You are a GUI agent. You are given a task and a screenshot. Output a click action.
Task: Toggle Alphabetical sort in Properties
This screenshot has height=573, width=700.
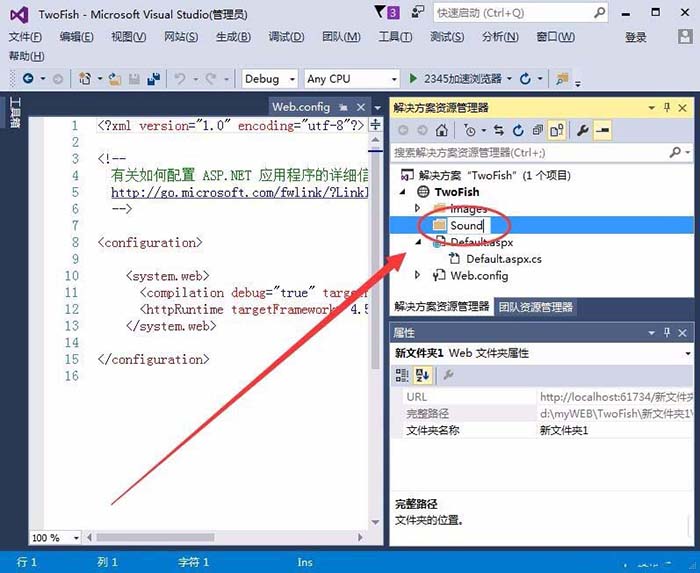click(x=422, y=375)
